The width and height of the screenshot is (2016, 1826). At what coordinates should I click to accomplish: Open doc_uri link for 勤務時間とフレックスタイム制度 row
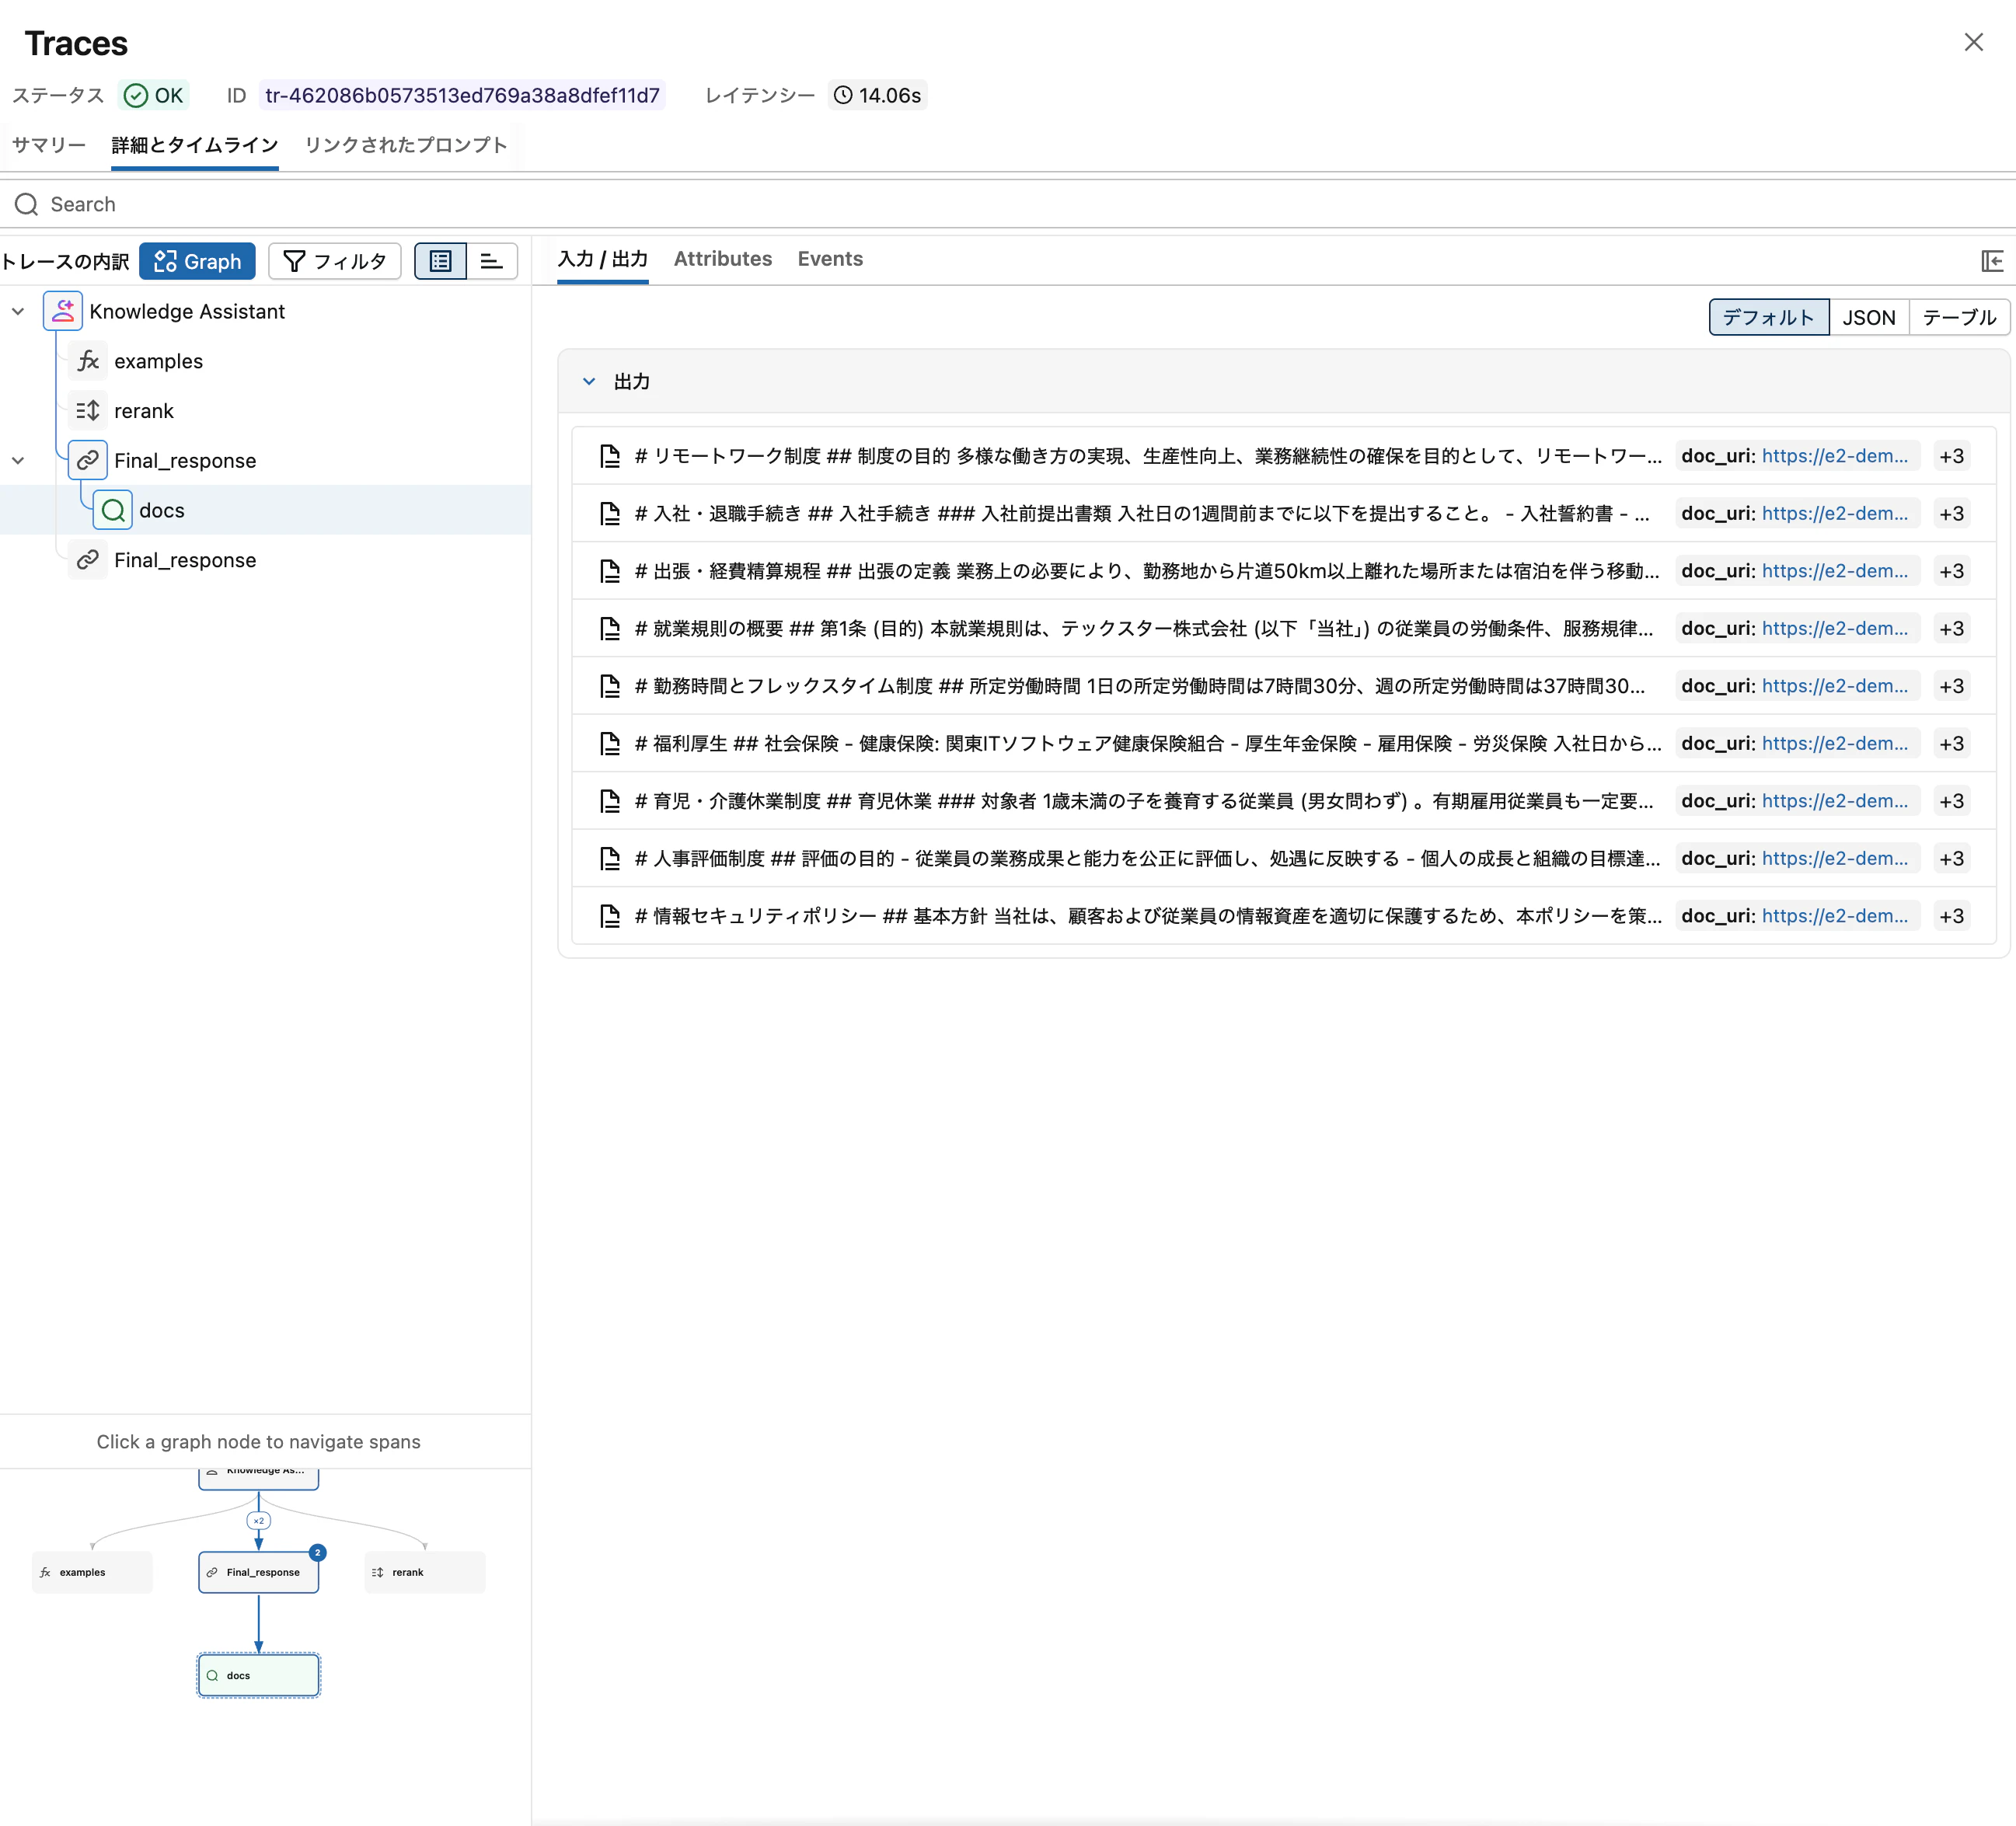[x=1835, y=686]
